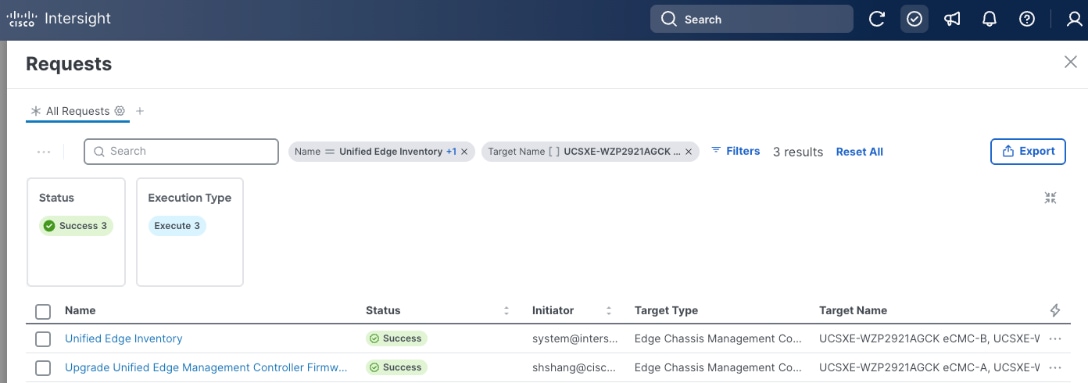1088x383 pixels.
Task: Click the Cisco Intersight logo
Action: [x=58, y=19]
